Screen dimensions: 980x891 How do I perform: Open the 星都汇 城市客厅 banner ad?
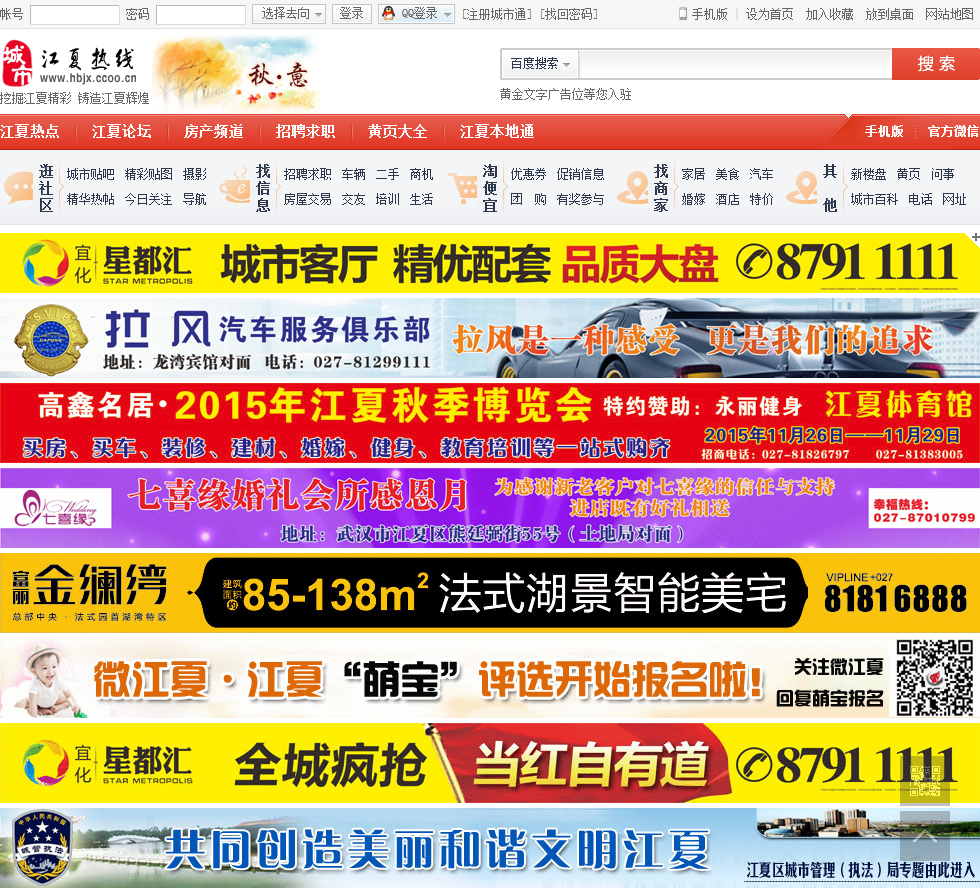click(490, 263)
